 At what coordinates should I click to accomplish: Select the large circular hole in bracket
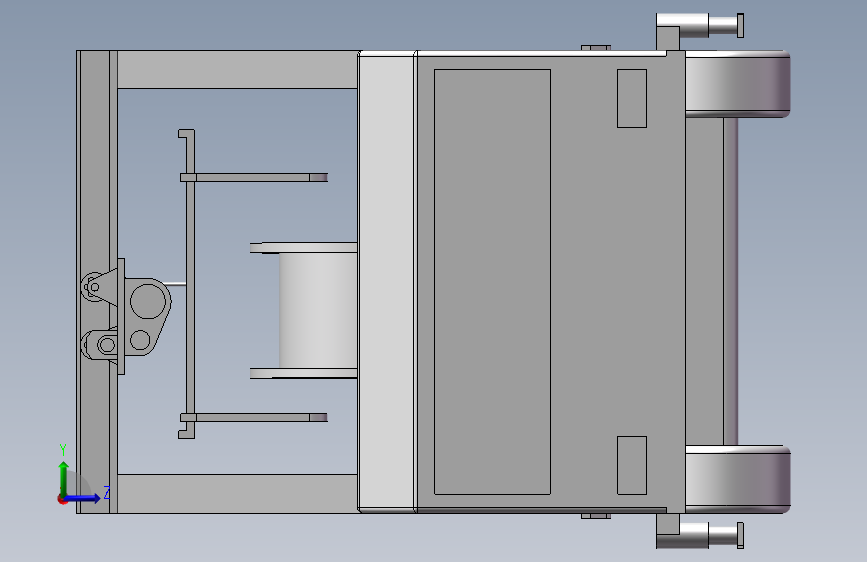point(148,301)
